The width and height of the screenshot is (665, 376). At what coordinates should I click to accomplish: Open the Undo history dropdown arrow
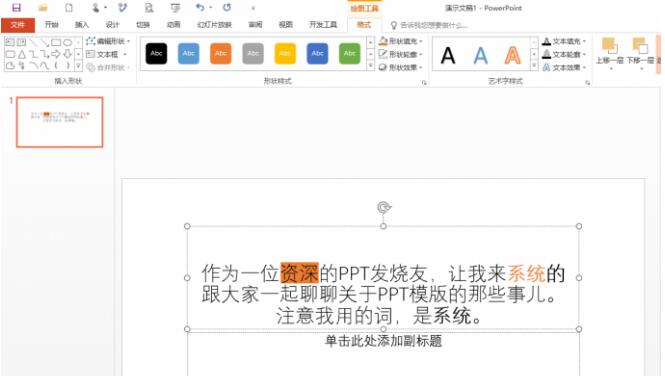(x=210, y=8)
